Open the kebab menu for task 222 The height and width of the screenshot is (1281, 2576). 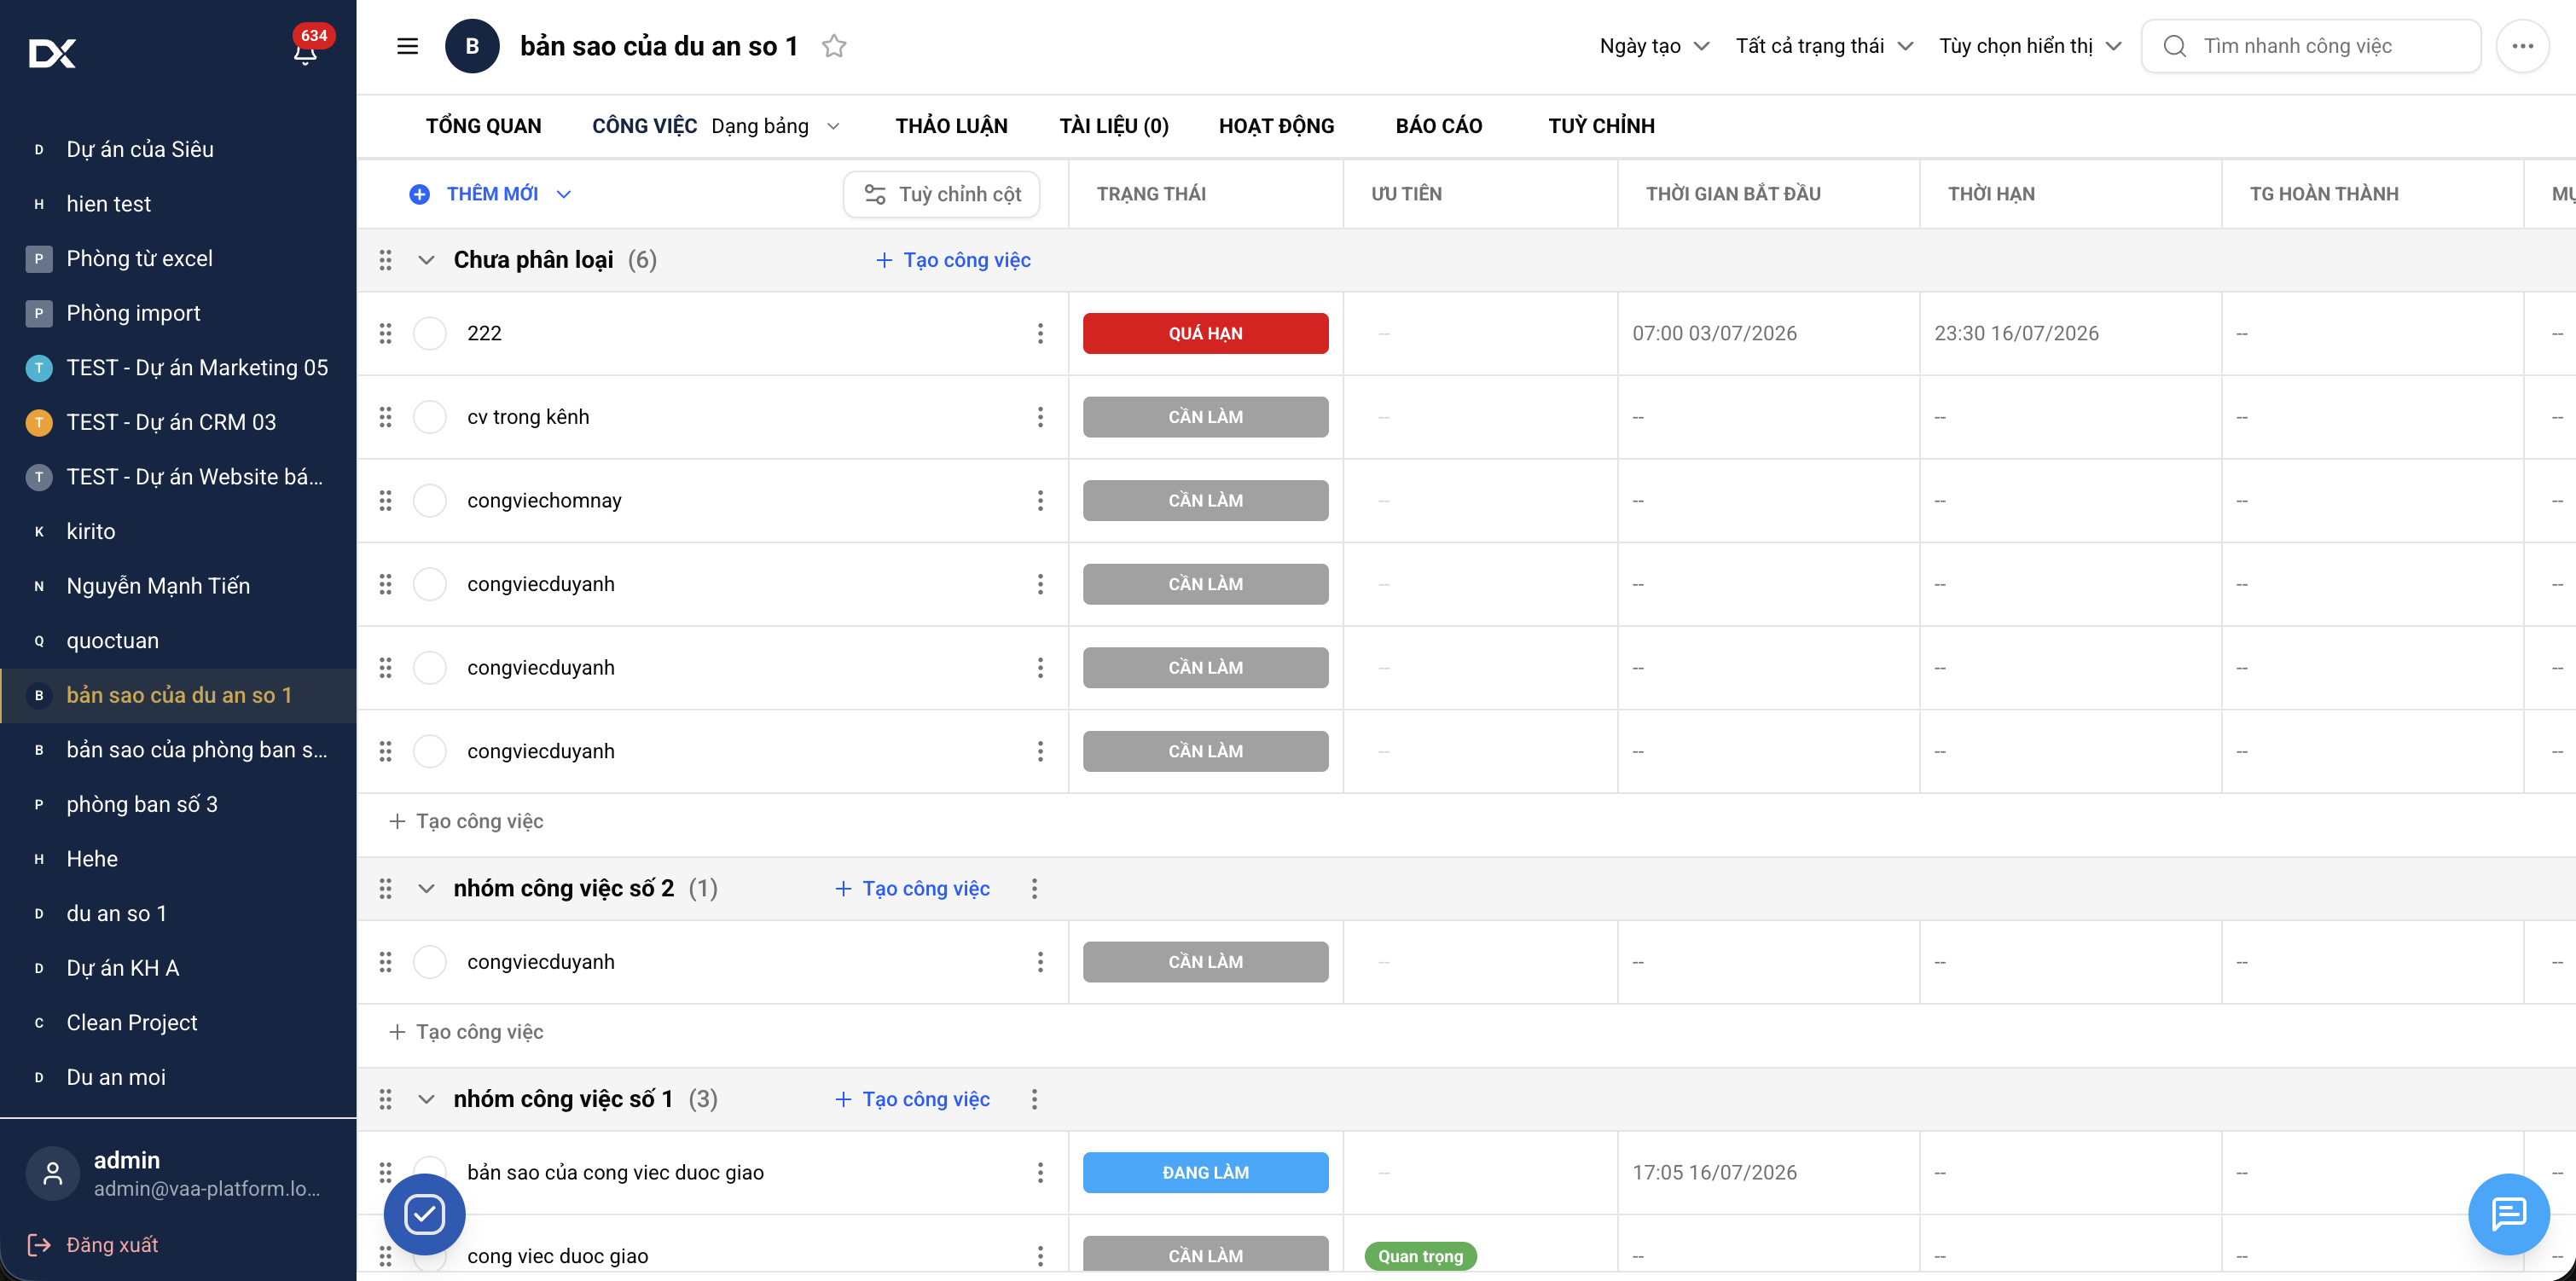(x=1040, y=333)
